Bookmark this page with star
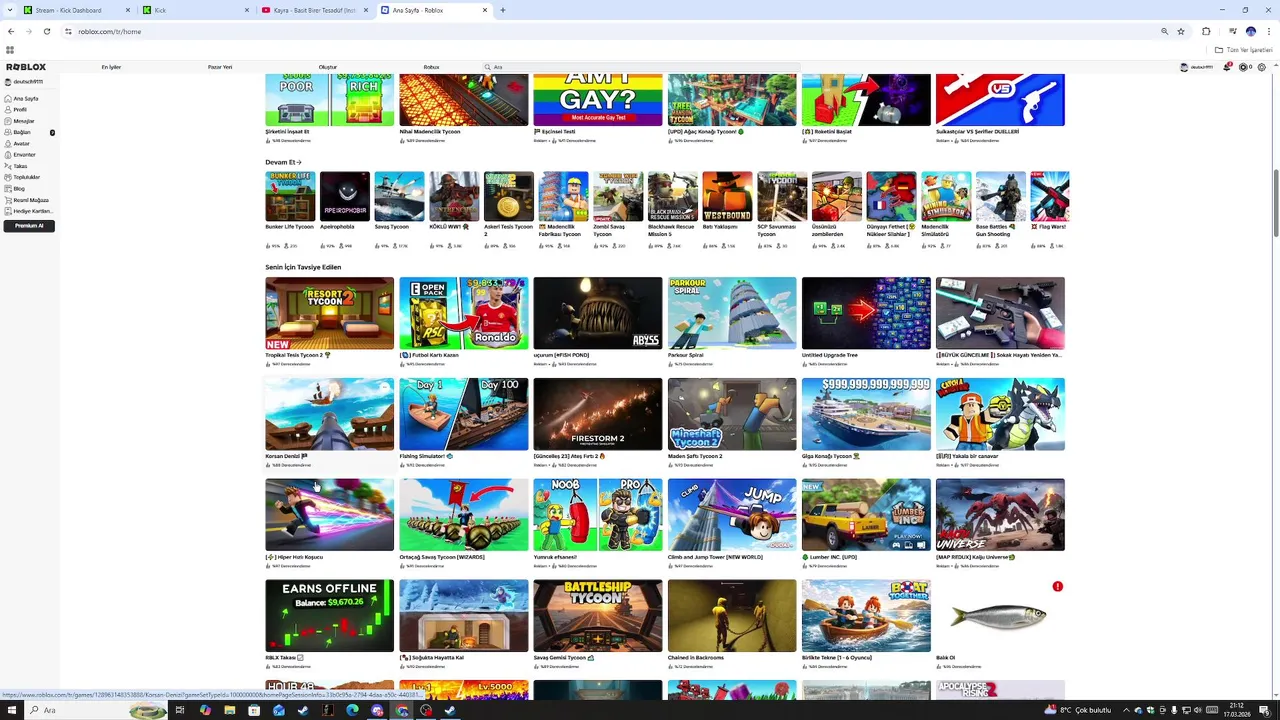Image resolution: width=1280 pixels, height=720 pixels. click(1181, 31)
